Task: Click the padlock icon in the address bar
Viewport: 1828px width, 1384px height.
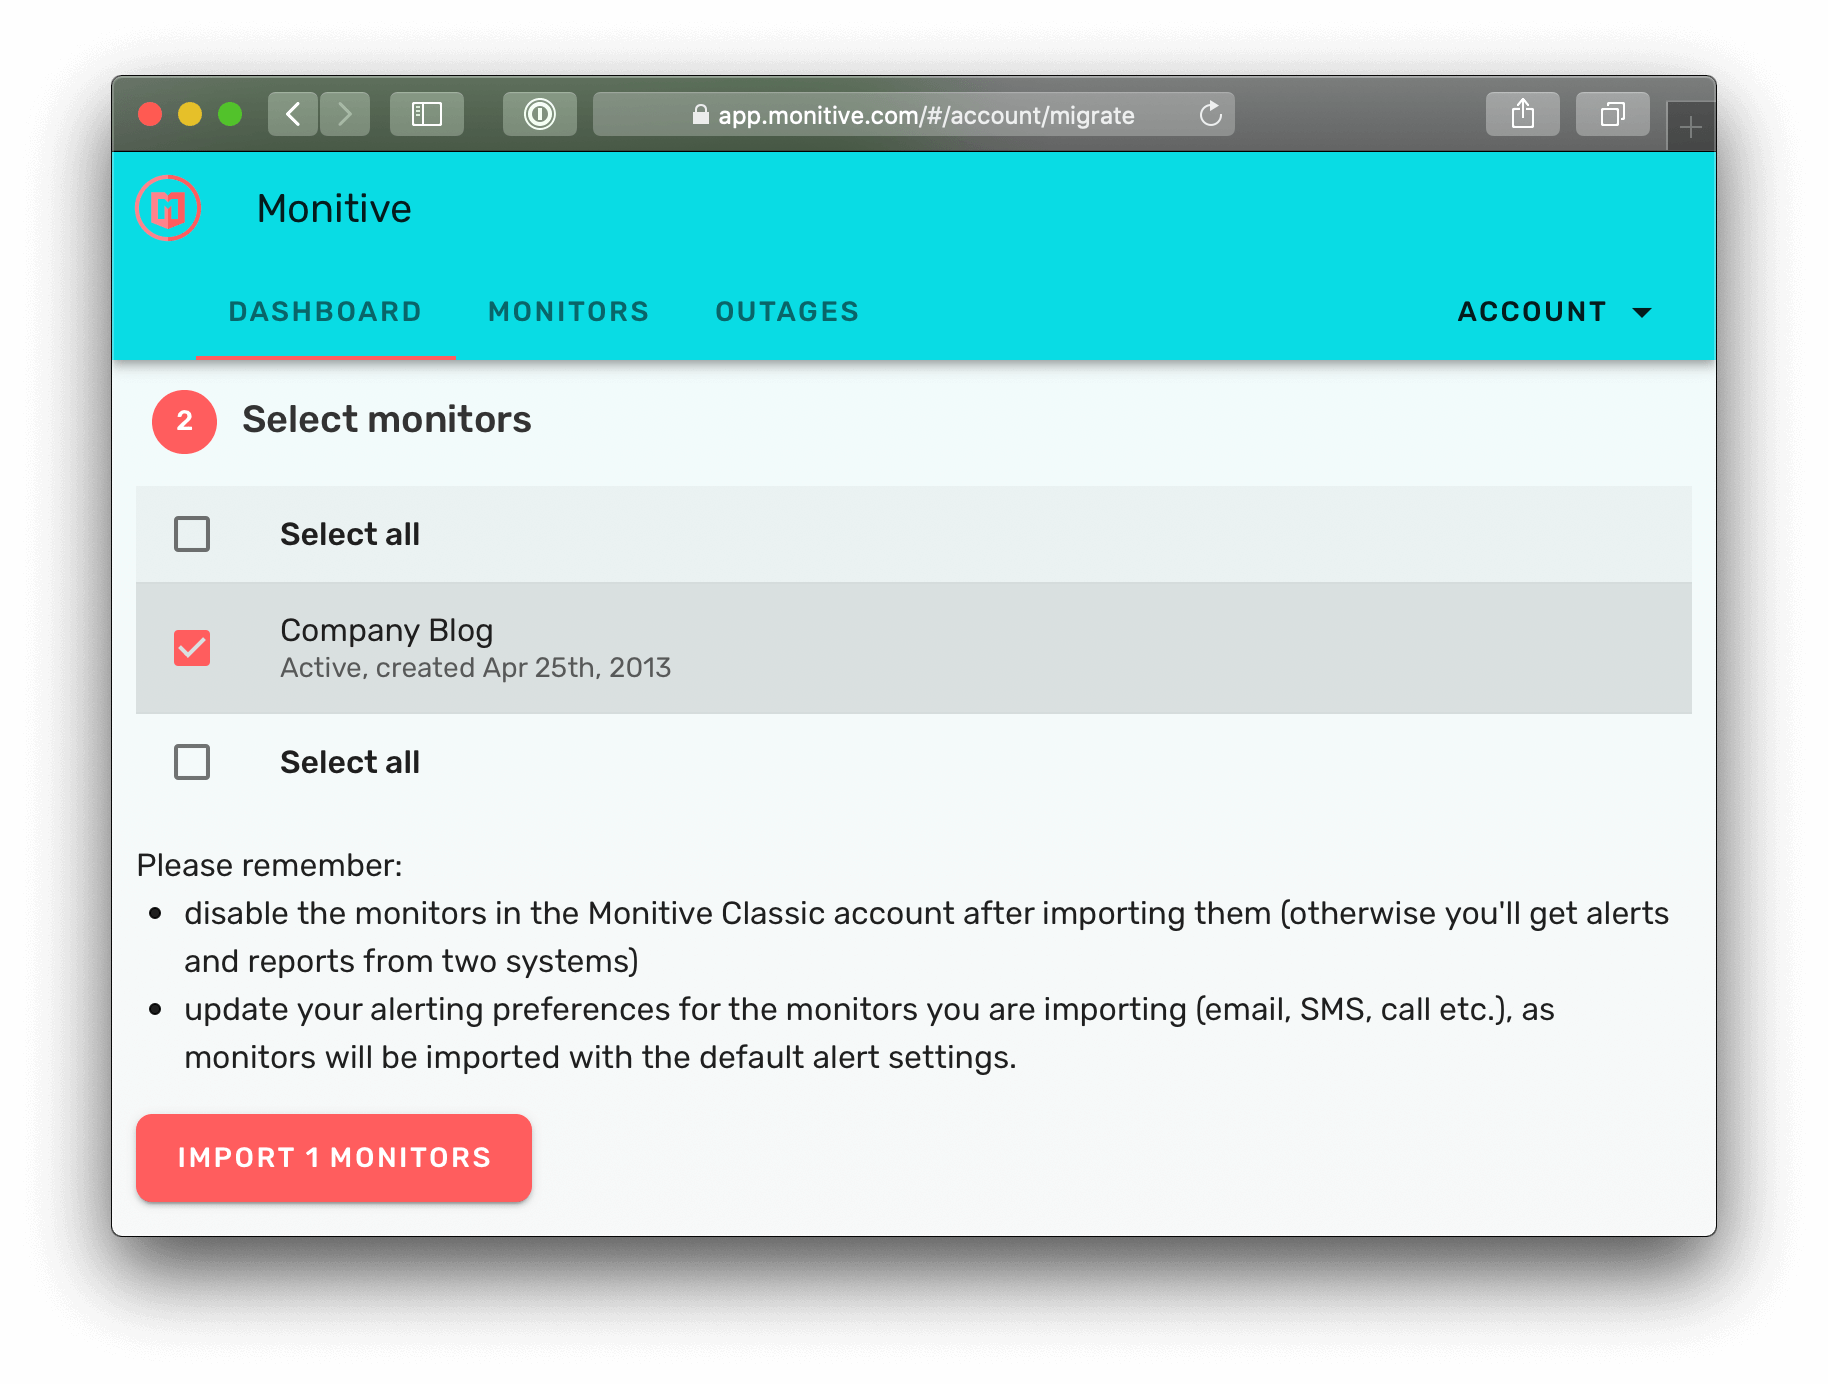Action: coord(700,114)
